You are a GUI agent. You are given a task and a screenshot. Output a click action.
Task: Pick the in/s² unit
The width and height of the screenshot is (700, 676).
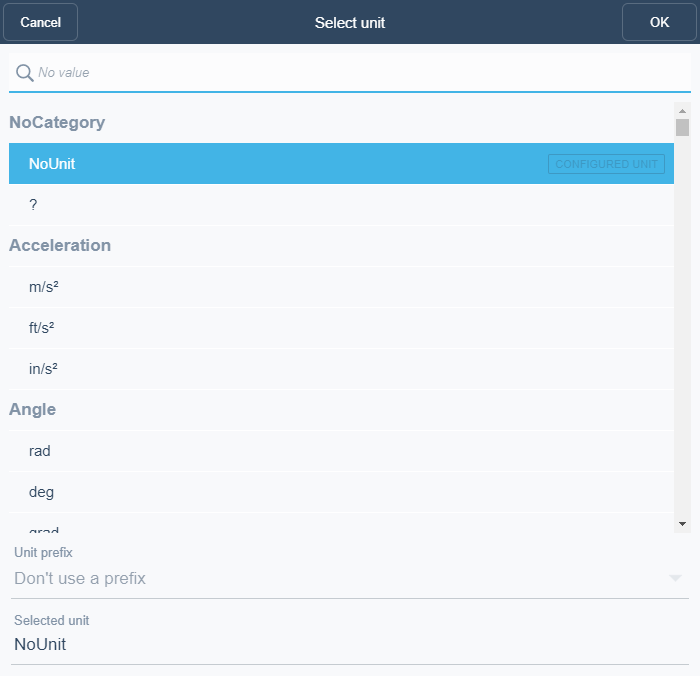tap(342, 369)
